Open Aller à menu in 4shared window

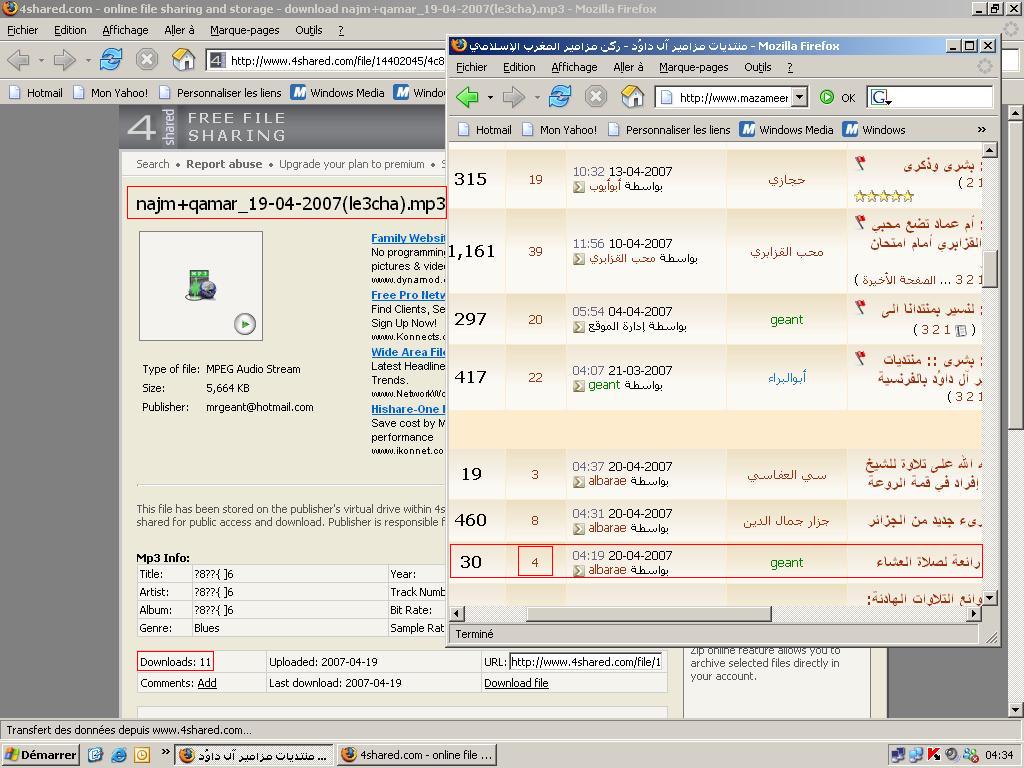tap(179, 30)
